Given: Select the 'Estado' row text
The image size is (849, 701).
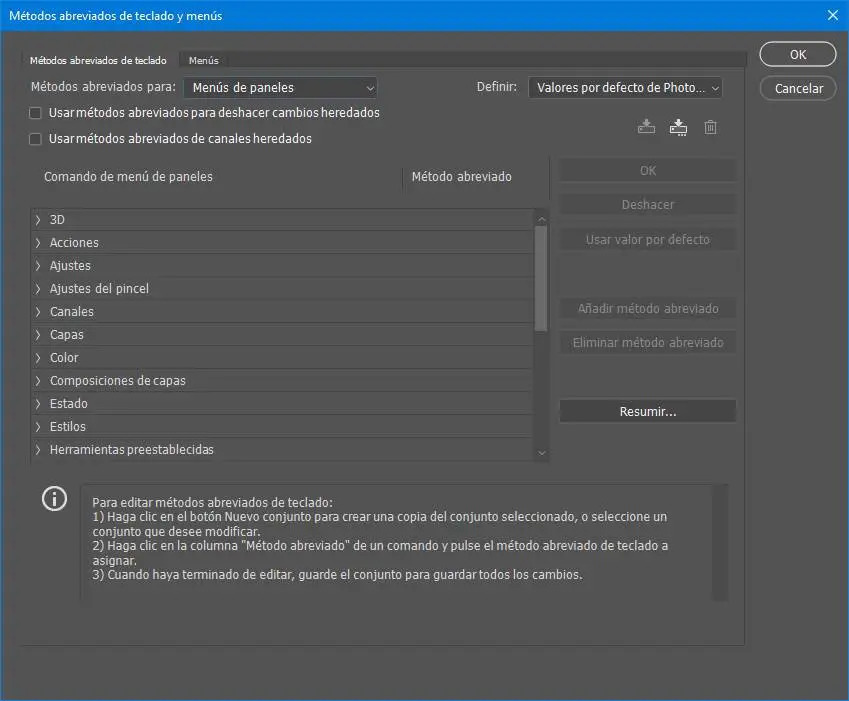Looking at the screenshot, I should [69, 404].
